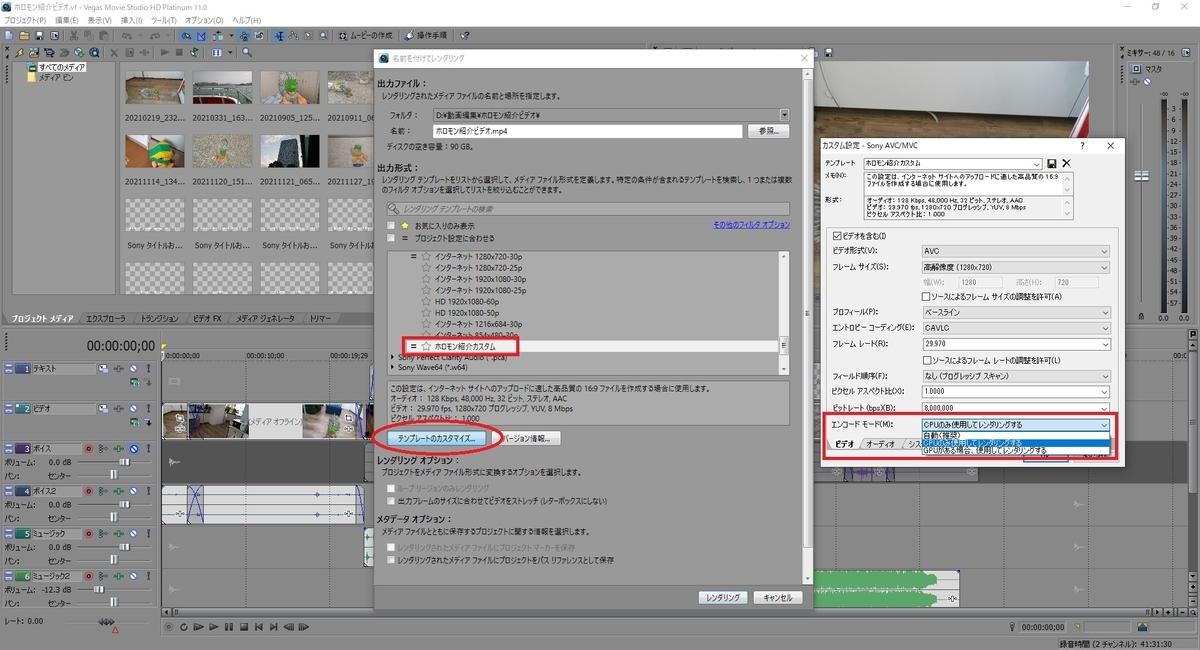Select 自動(推奨) in the encode mode list

click(x=1015, y=435)
